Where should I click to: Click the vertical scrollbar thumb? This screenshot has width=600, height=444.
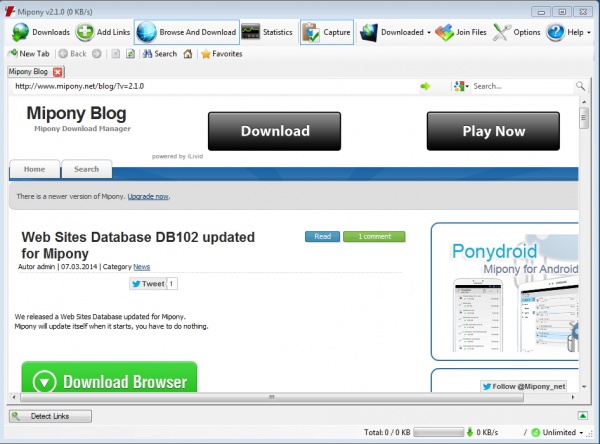tap(584, 118)
